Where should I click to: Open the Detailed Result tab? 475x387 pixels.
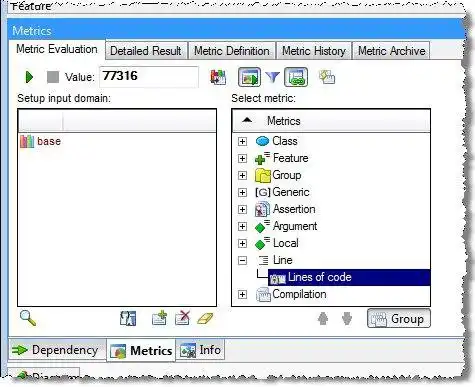146,51
